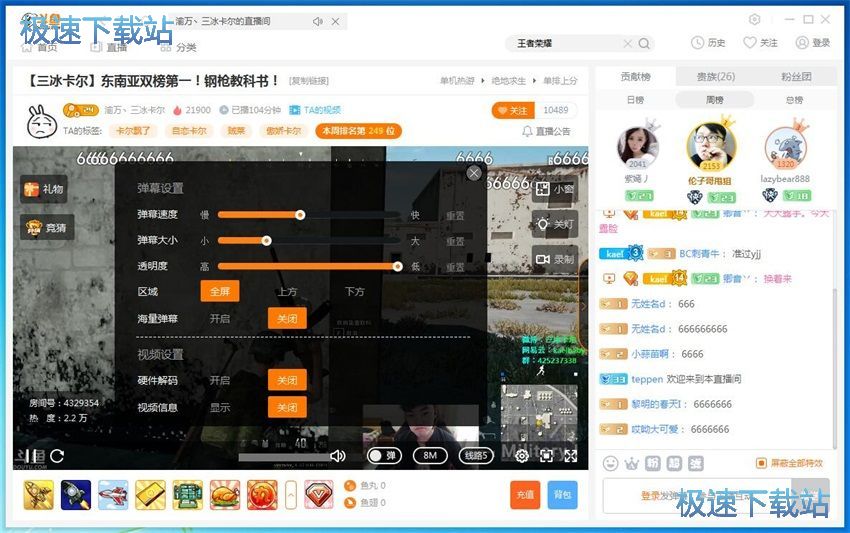Send the rocket gift
The image size is (850, 533).
tap(38, 495)
